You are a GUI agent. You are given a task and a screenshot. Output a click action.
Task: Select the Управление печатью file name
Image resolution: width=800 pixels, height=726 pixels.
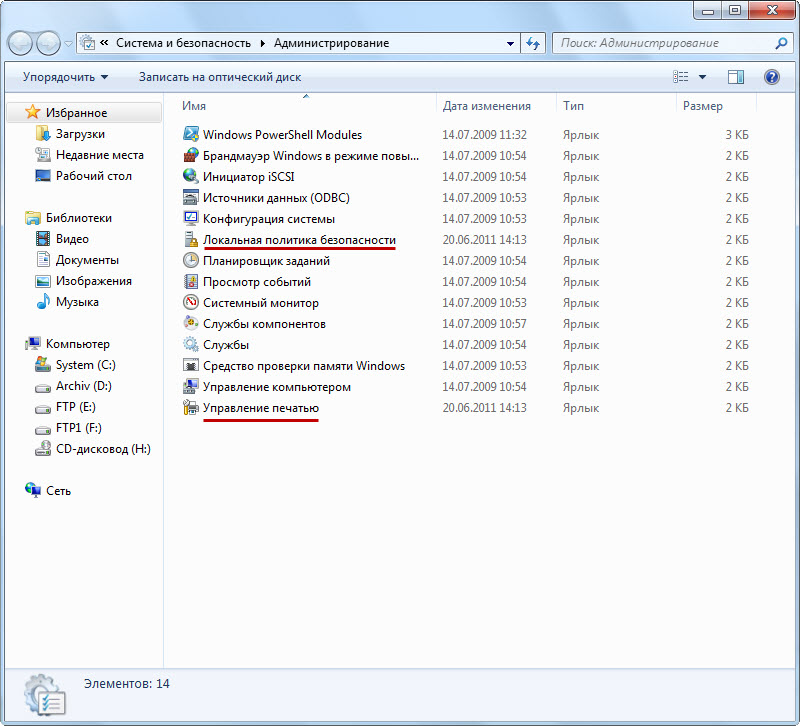click(x=261, y=408)
